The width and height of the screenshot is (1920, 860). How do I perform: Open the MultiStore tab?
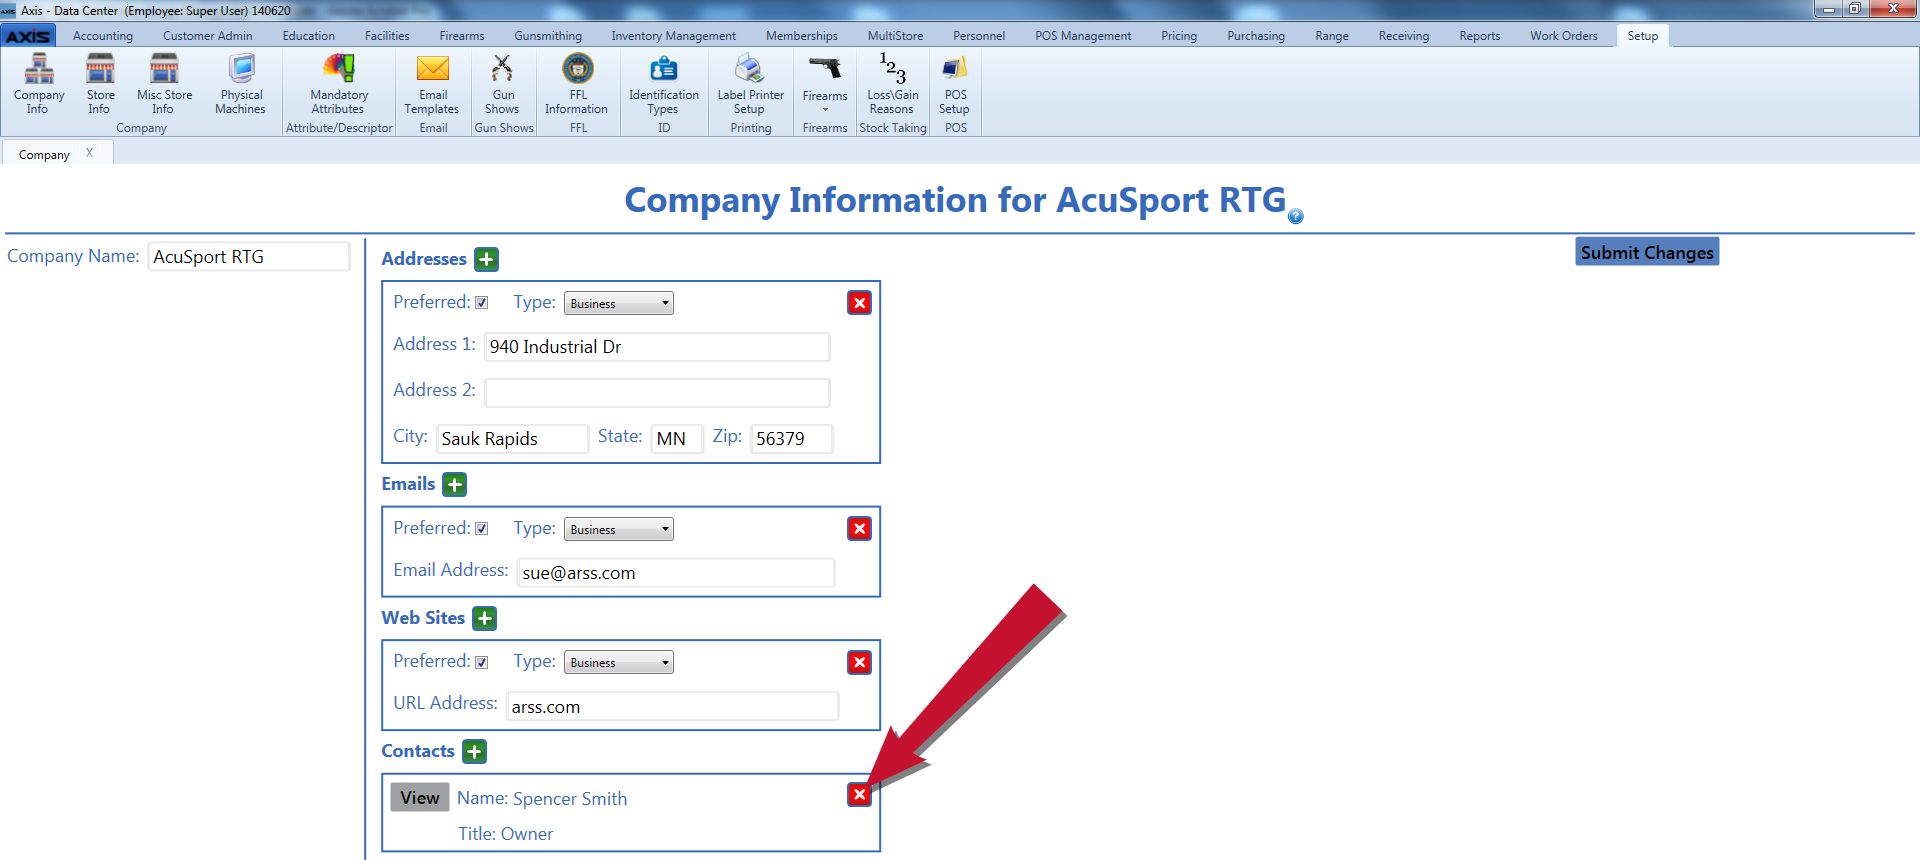pyautogui.click(x=895, y=36)
